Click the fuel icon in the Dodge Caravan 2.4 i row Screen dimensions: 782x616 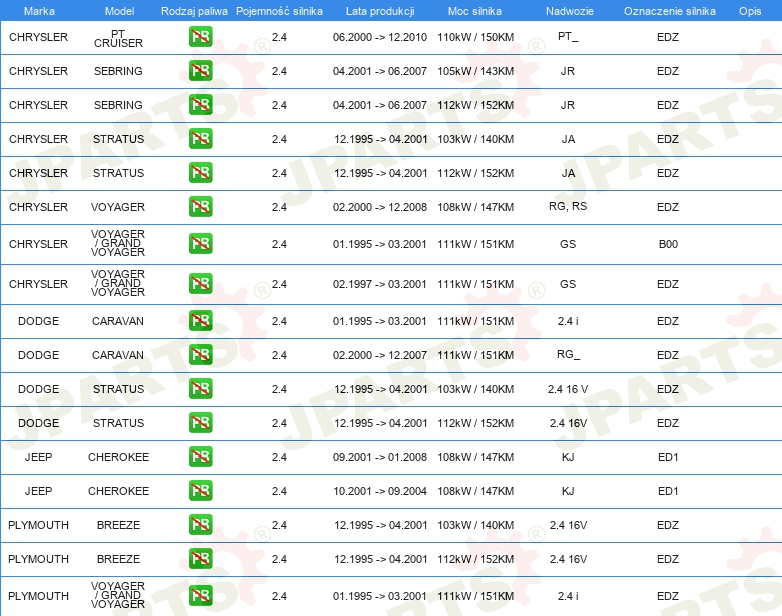click(200, 321)
